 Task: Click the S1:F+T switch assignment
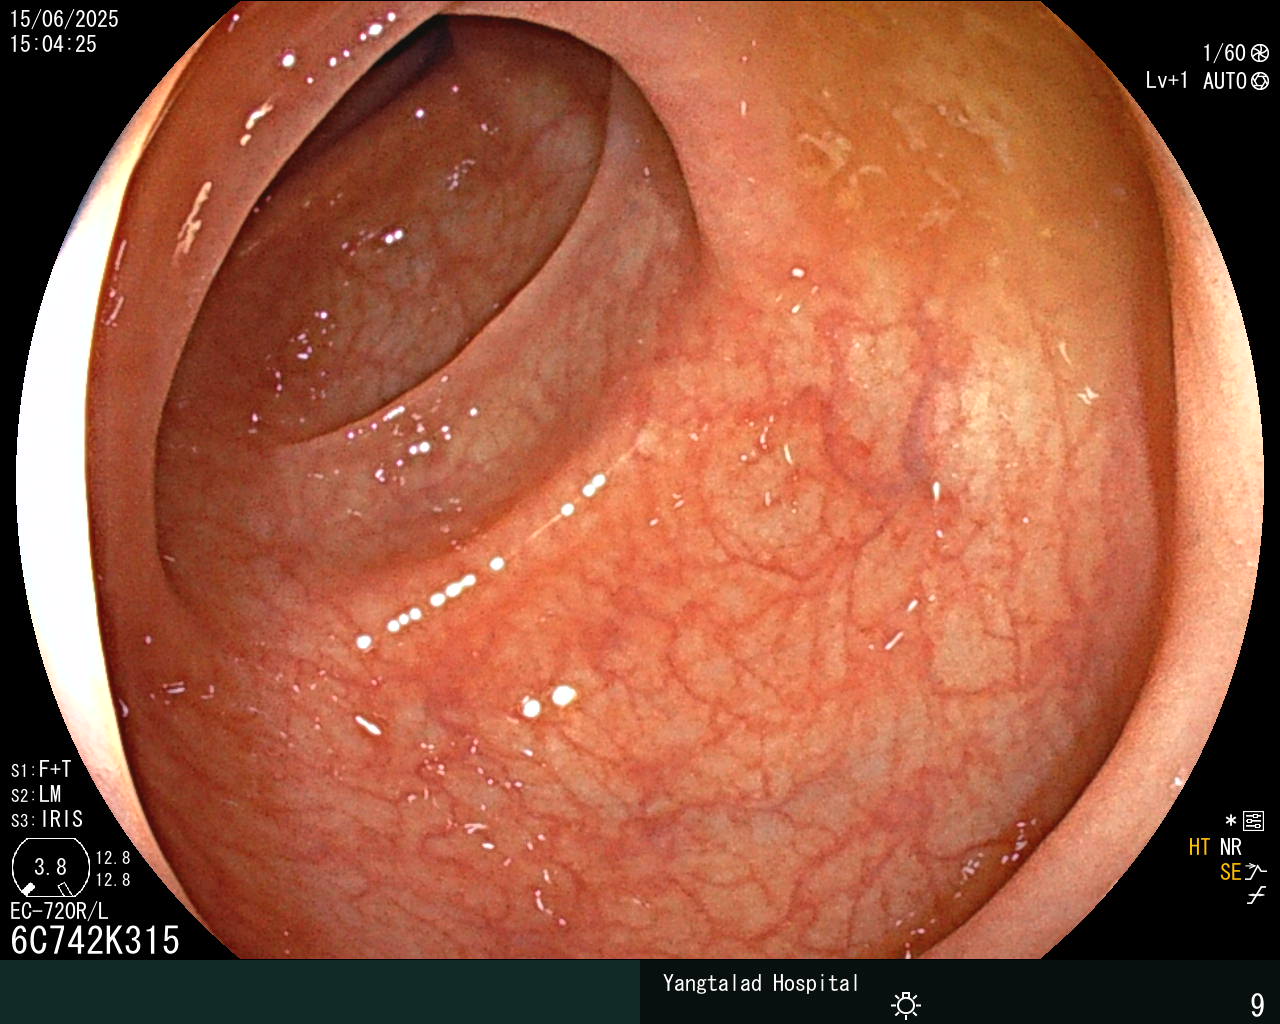[x=41, y=770]
